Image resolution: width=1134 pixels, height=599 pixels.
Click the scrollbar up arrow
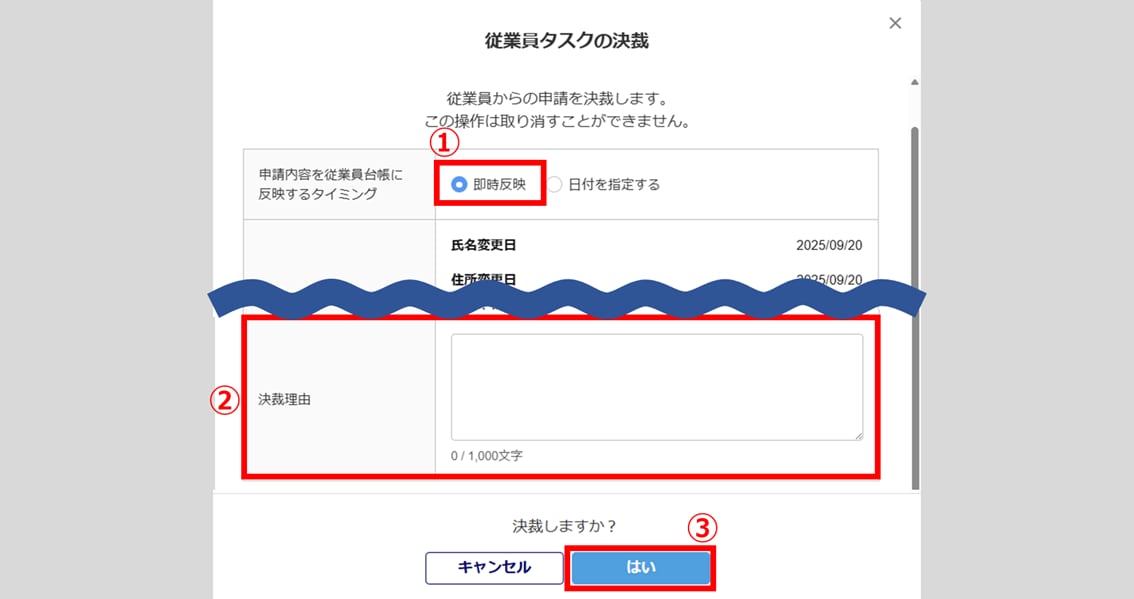coord(914,82)
